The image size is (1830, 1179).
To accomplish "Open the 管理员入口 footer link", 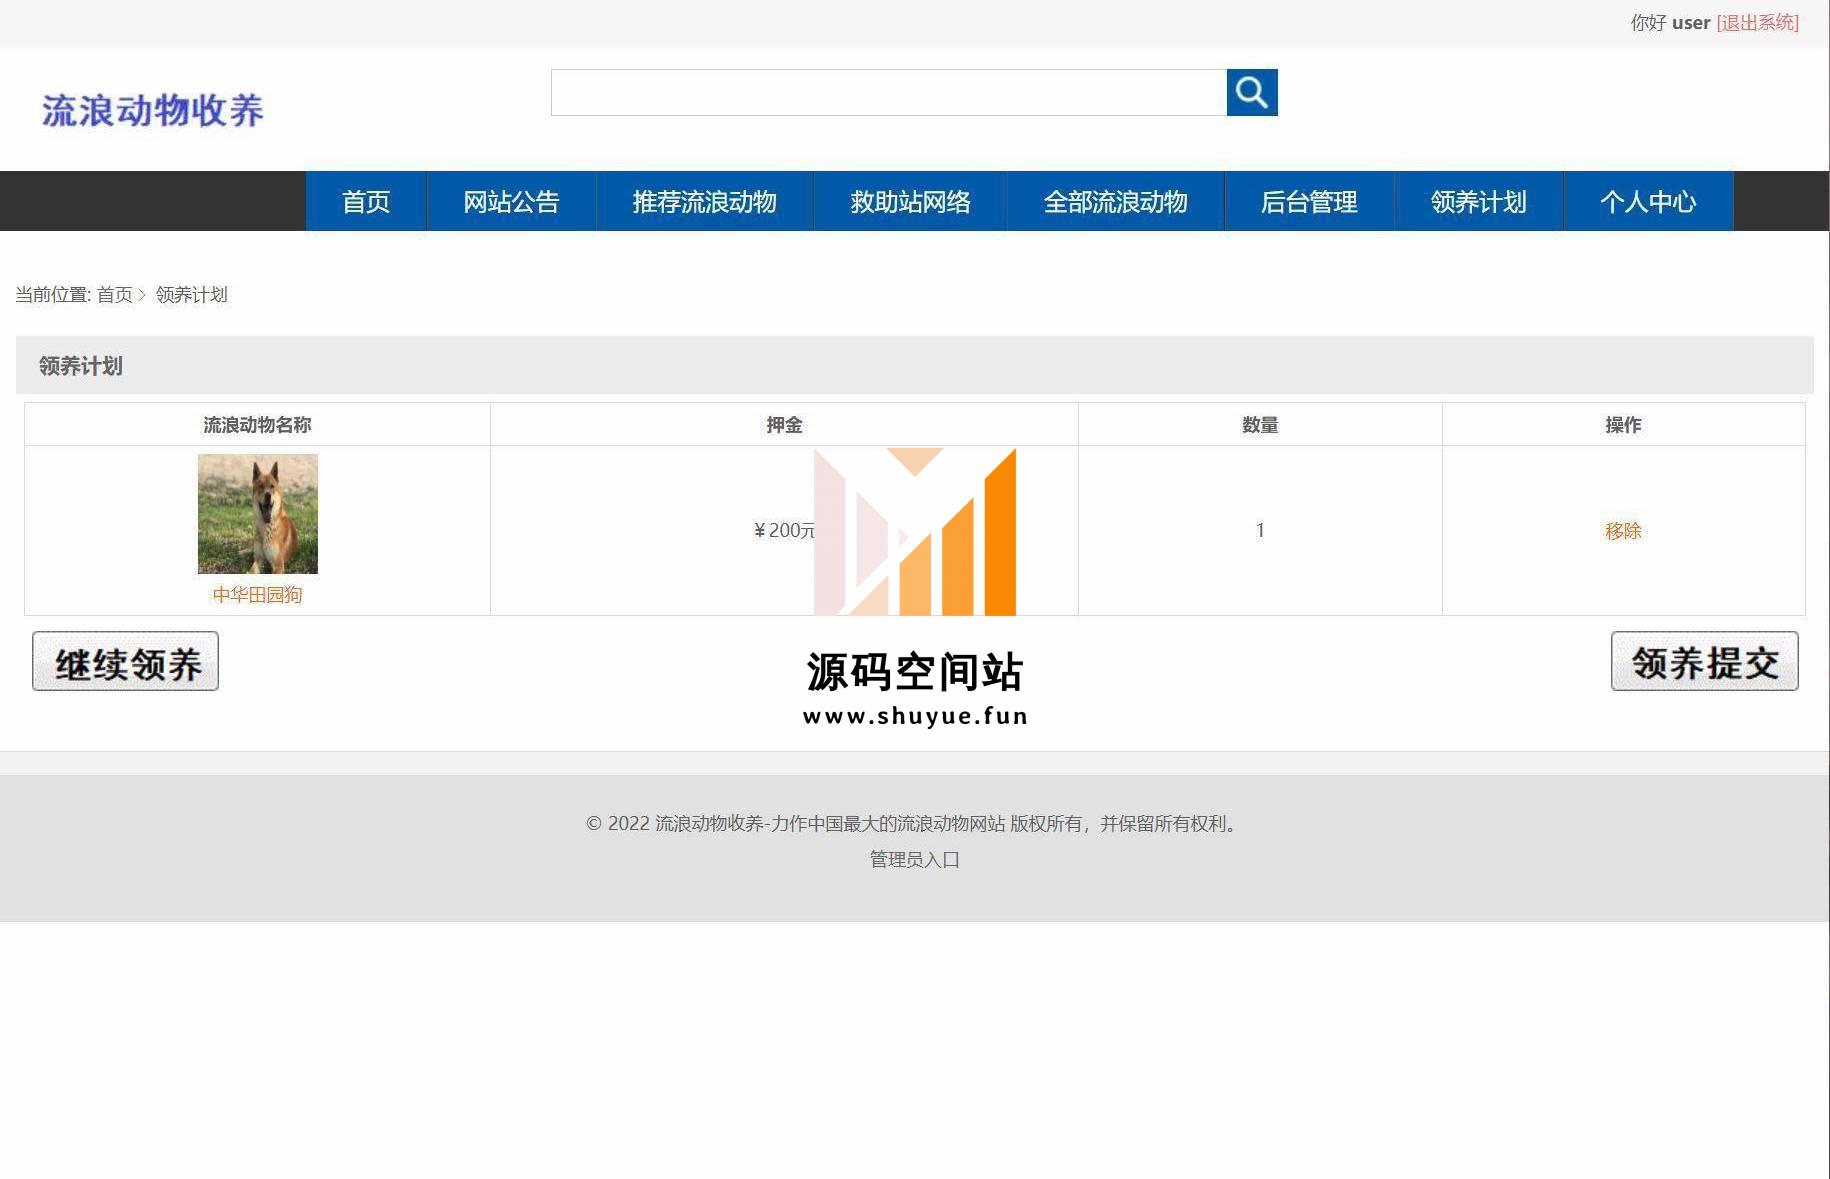I will point(914,859).
